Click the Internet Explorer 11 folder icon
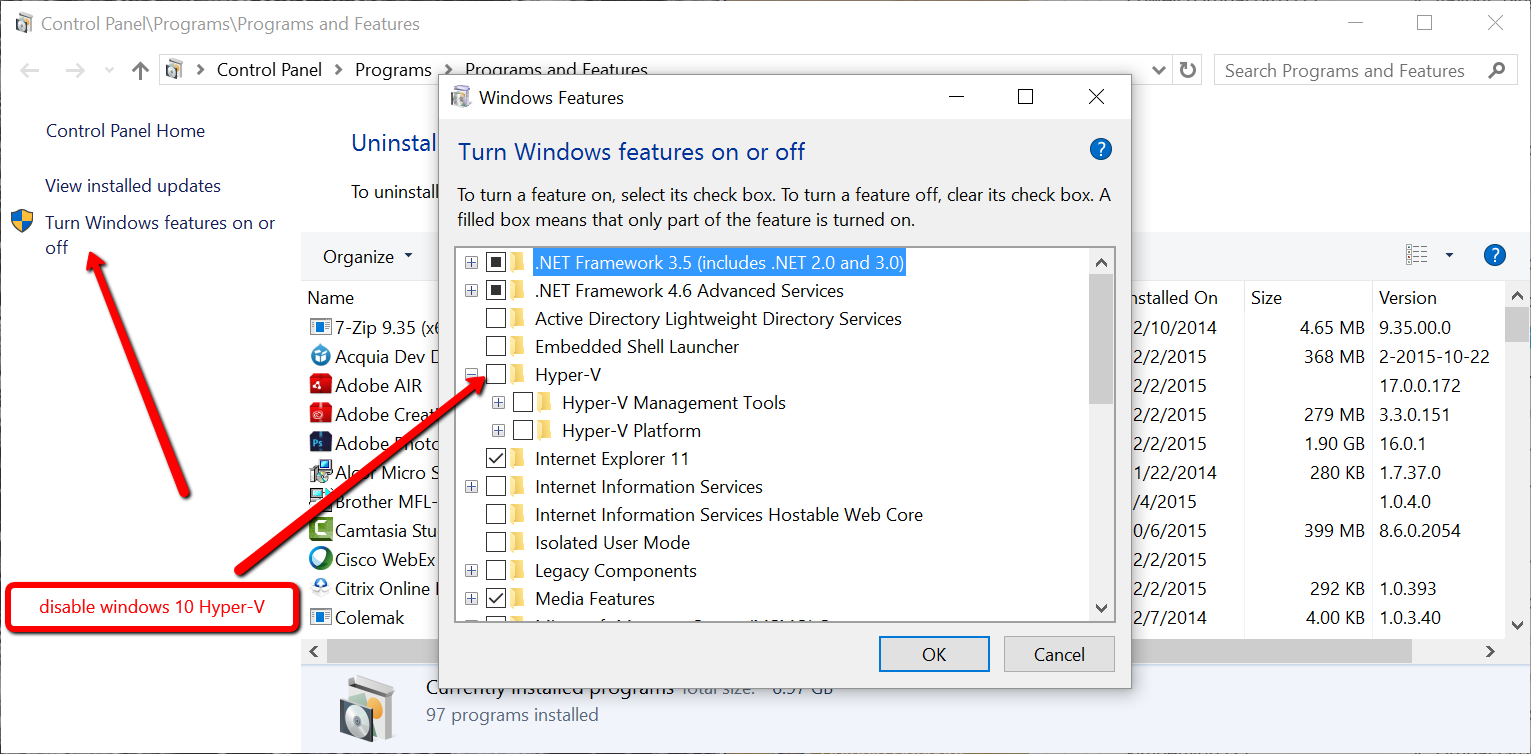This screenshot has width=1531, height=754. point(517,459)
